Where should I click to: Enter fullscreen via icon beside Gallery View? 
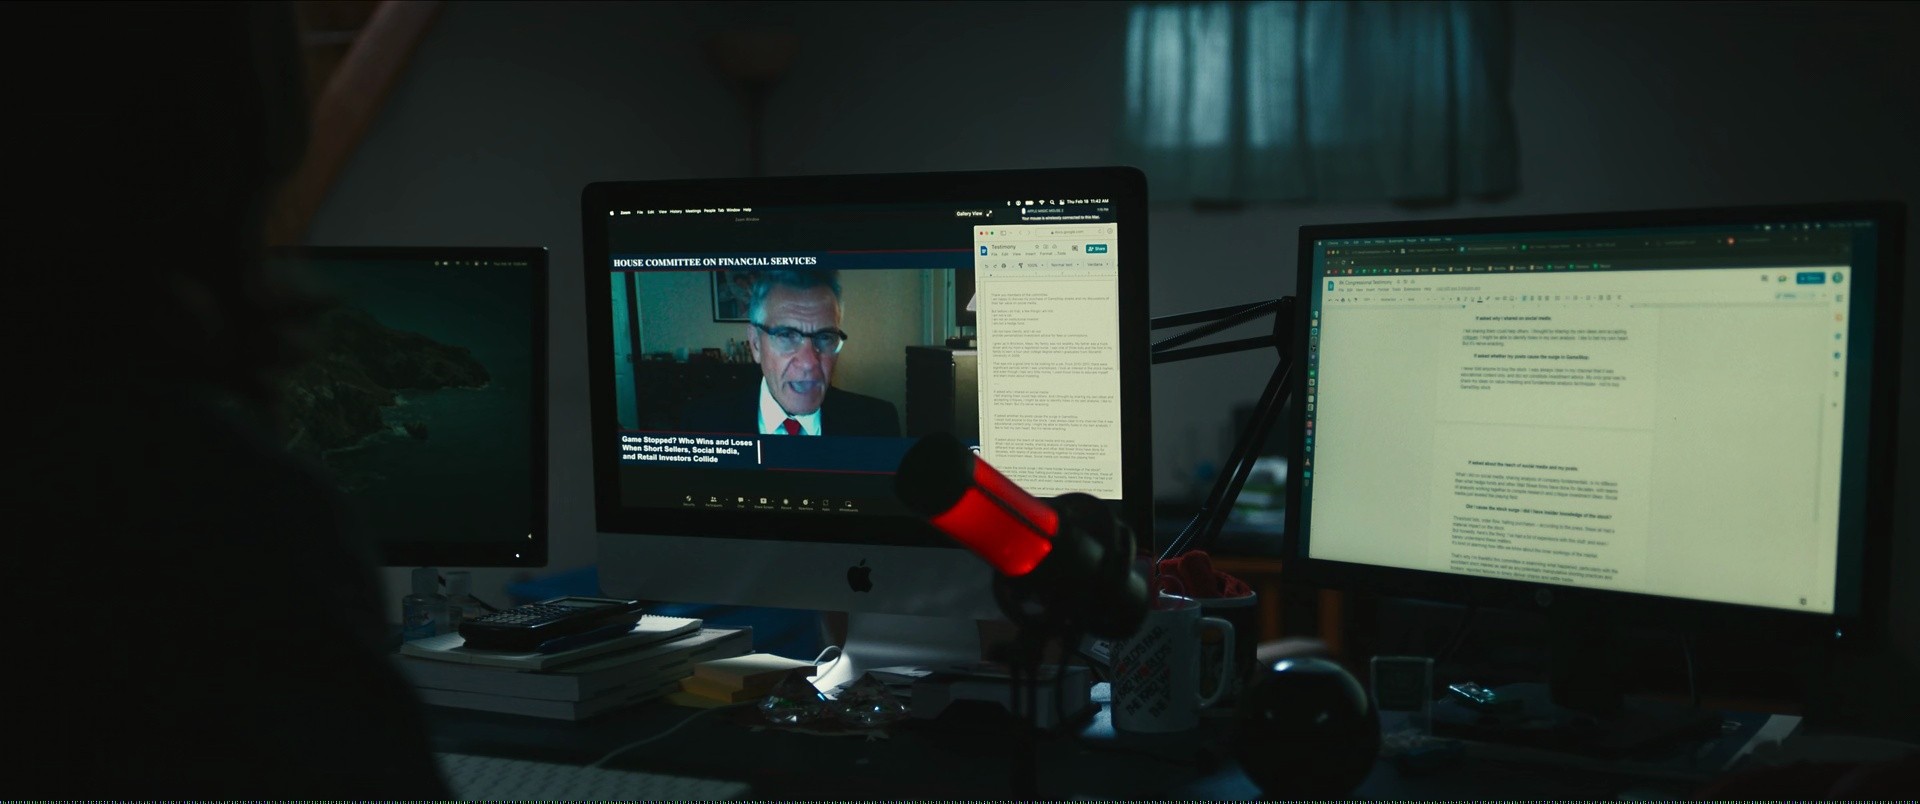click(989, 214)
